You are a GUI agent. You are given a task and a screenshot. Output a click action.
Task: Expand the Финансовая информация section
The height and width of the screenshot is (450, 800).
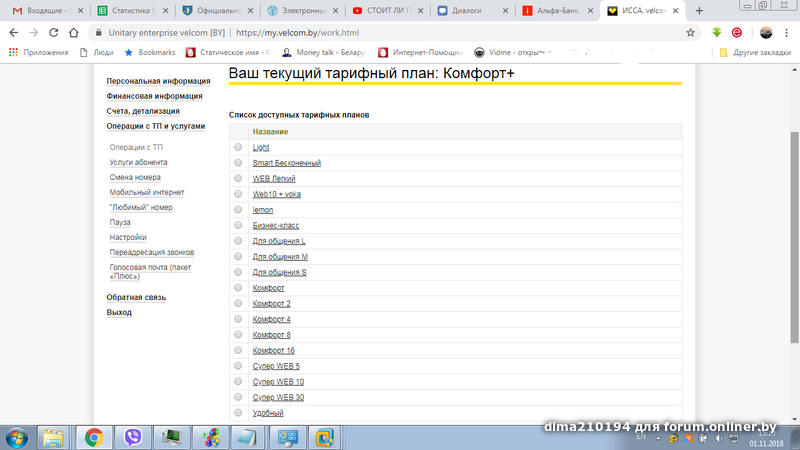(x=154, y=97)
